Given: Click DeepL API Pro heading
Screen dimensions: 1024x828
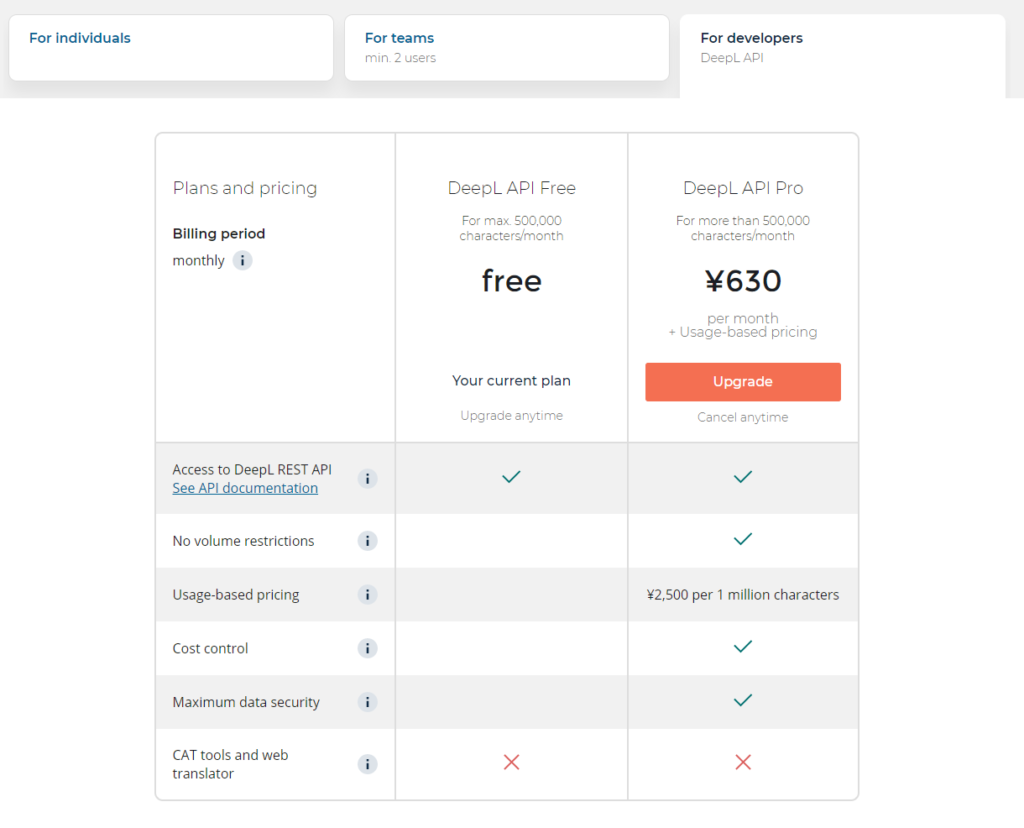Looking at the screenshot, I should click(x=743, y=188).
